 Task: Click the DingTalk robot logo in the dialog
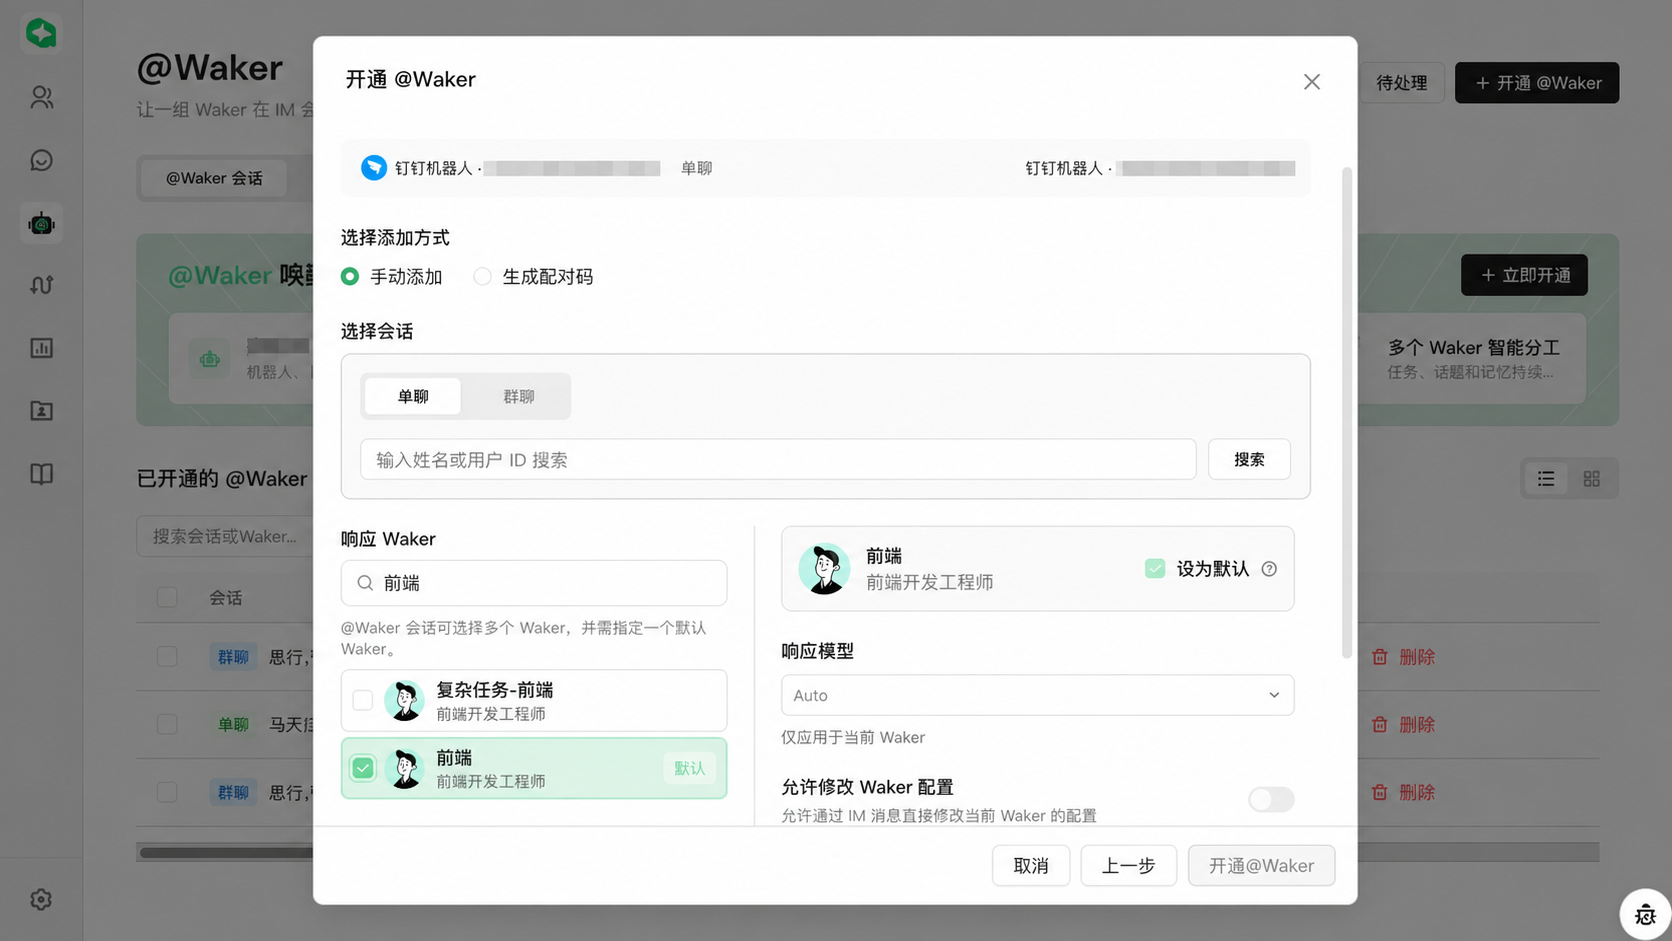374,168
